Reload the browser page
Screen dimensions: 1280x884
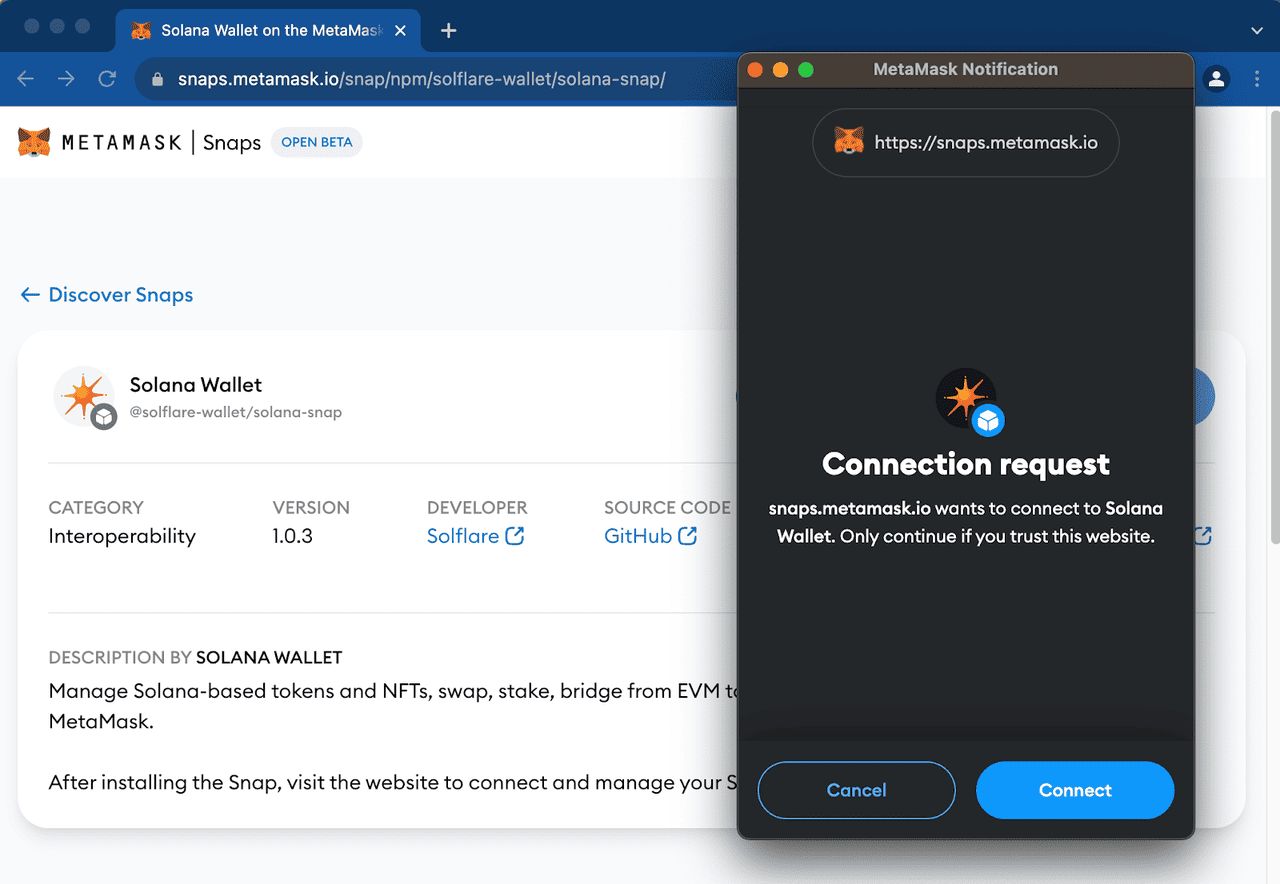pos(107,79)
